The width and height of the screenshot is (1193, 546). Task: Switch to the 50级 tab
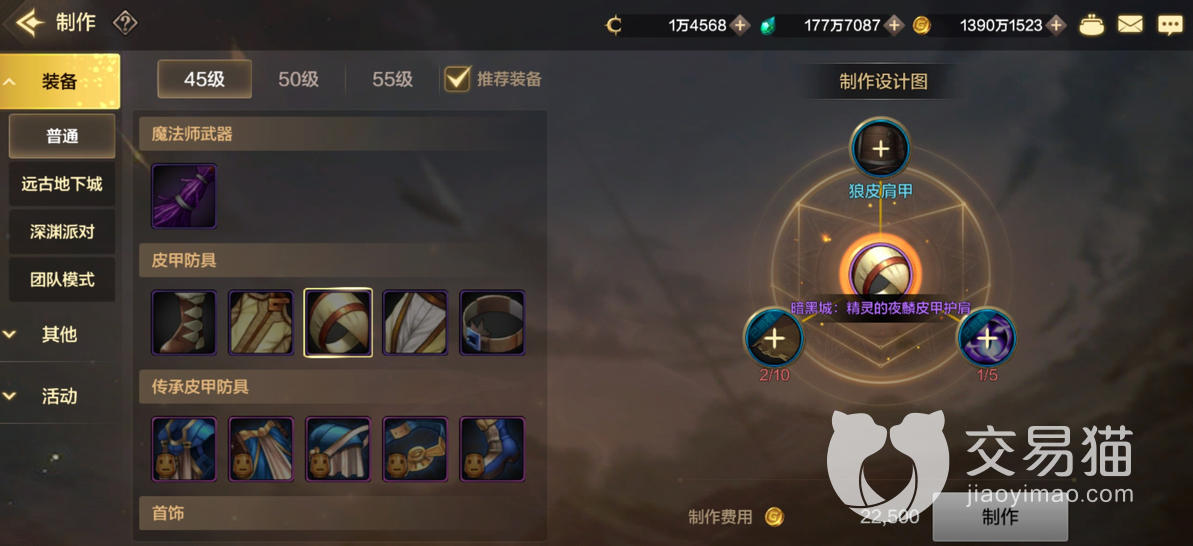point(298,79)
